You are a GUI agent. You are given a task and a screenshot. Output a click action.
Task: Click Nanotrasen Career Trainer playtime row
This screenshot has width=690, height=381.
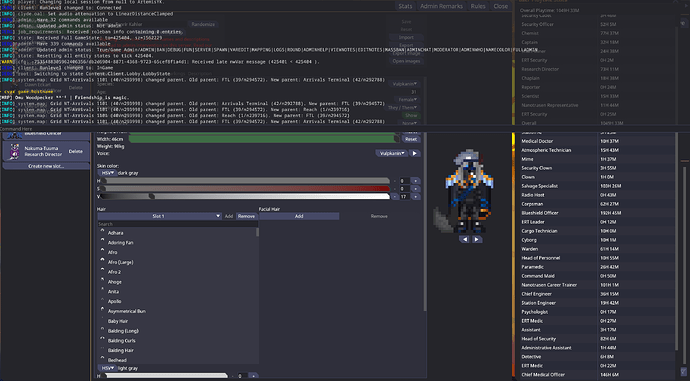pyautogui.click(x=598, y=285)
